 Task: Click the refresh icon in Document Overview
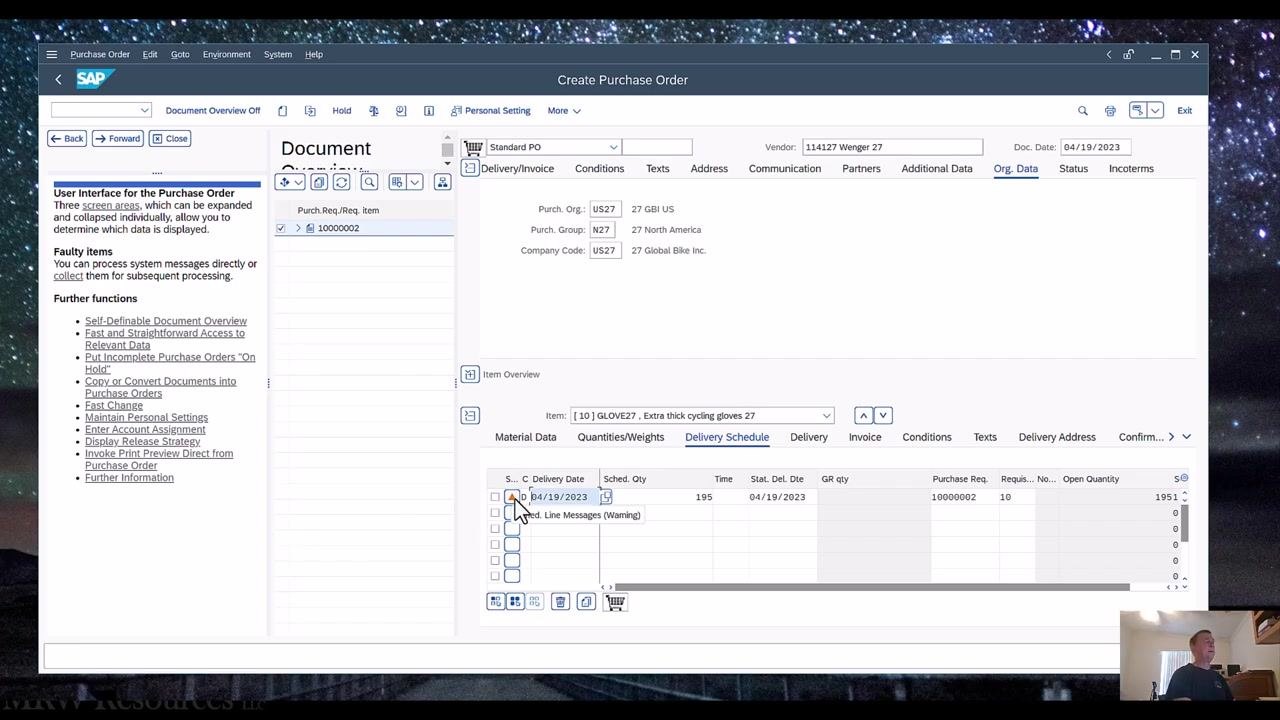(x=342, y=182)
